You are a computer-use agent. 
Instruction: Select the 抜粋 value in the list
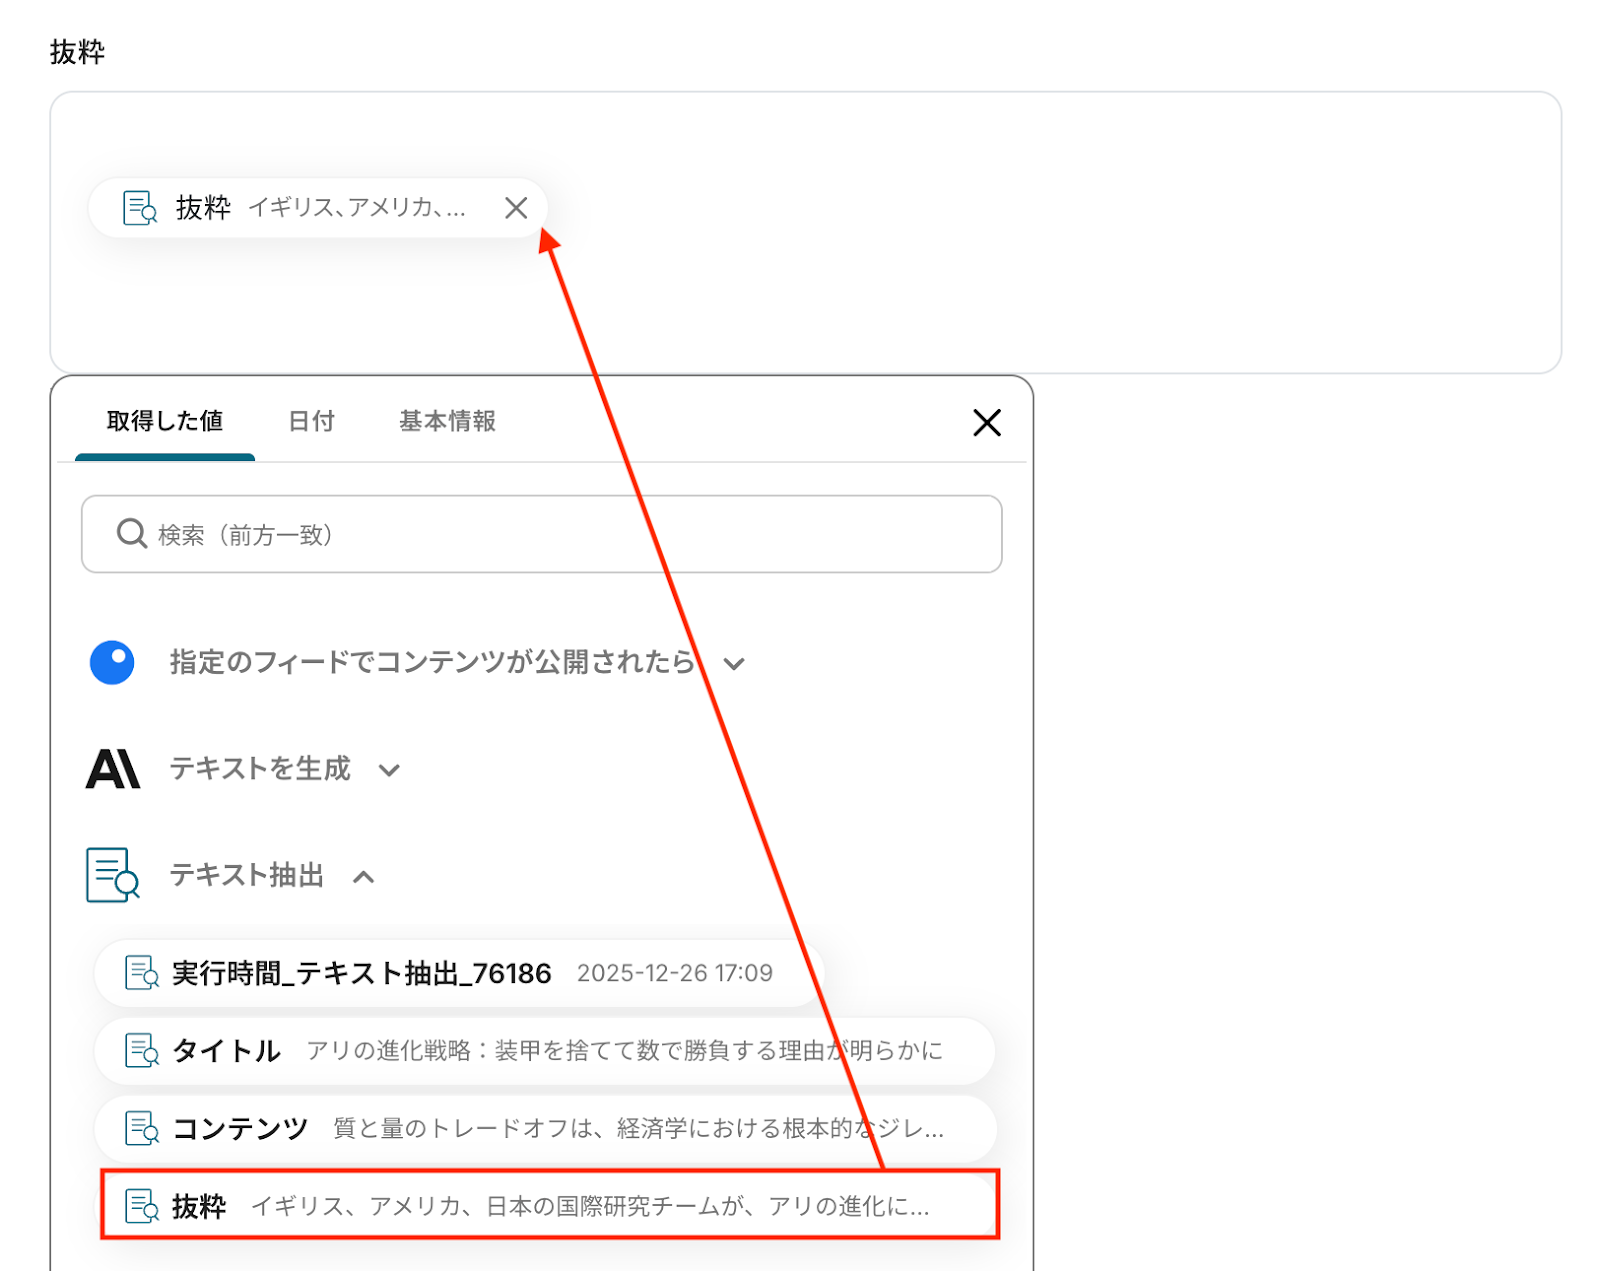(549, 1205)
